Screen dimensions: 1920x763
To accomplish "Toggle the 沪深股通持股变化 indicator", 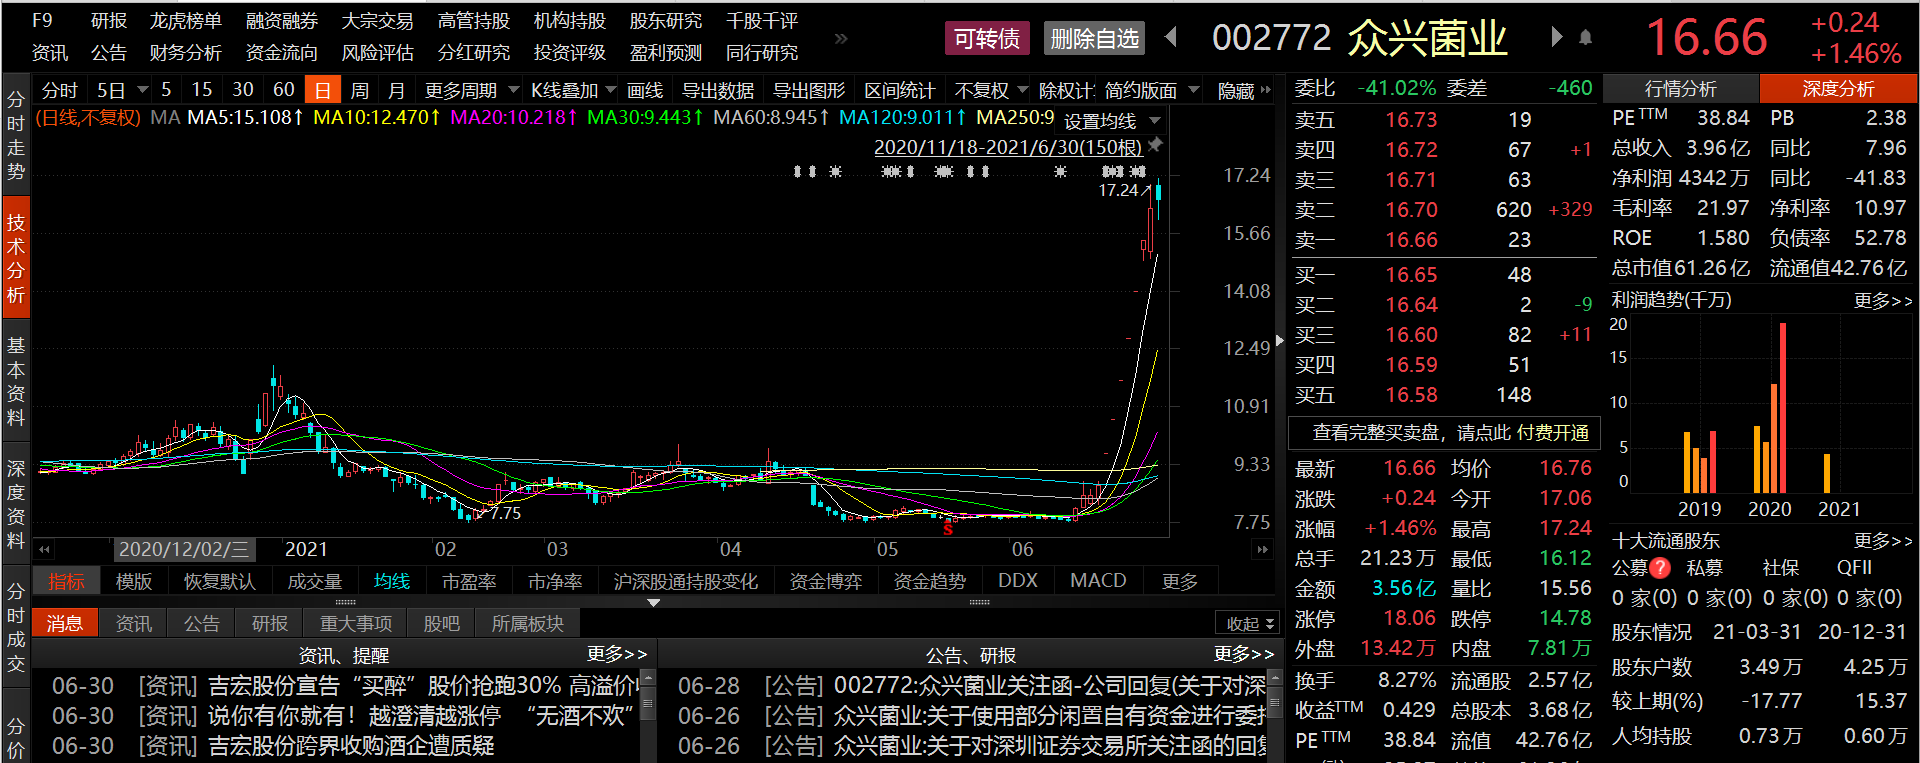I will (685, 581).
